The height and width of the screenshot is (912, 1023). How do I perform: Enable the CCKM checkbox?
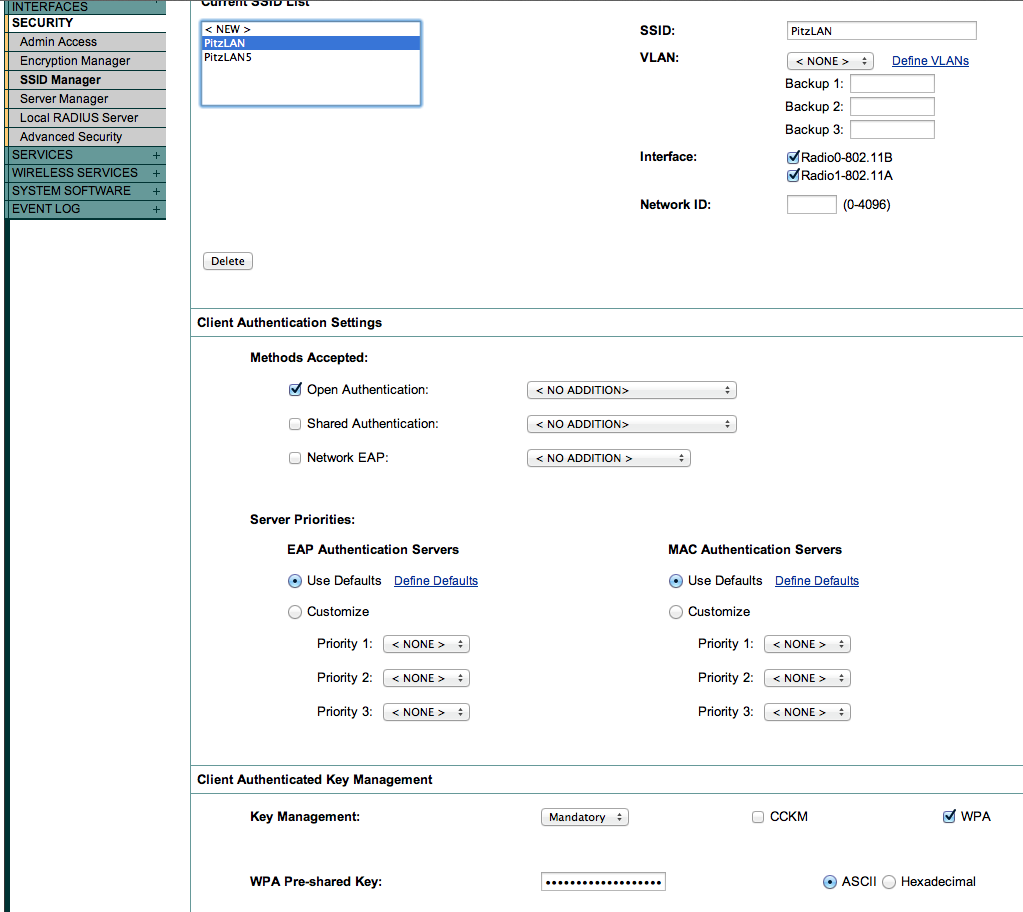[x=757, y=817]
